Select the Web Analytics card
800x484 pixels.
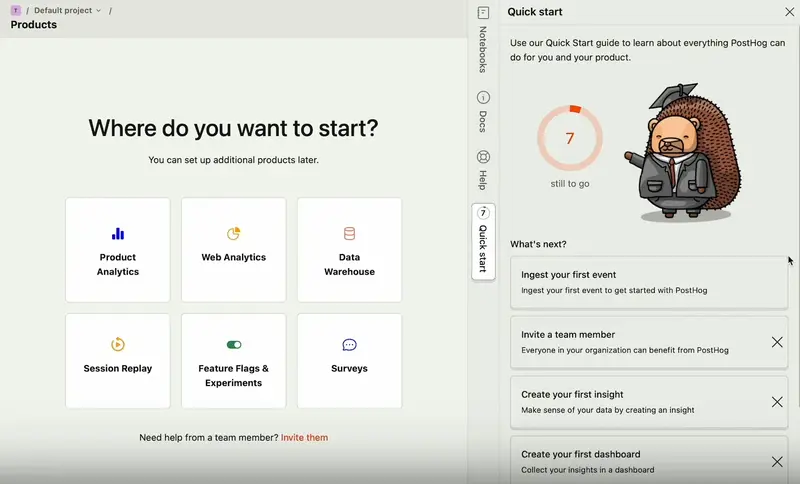tap(234, 250)
